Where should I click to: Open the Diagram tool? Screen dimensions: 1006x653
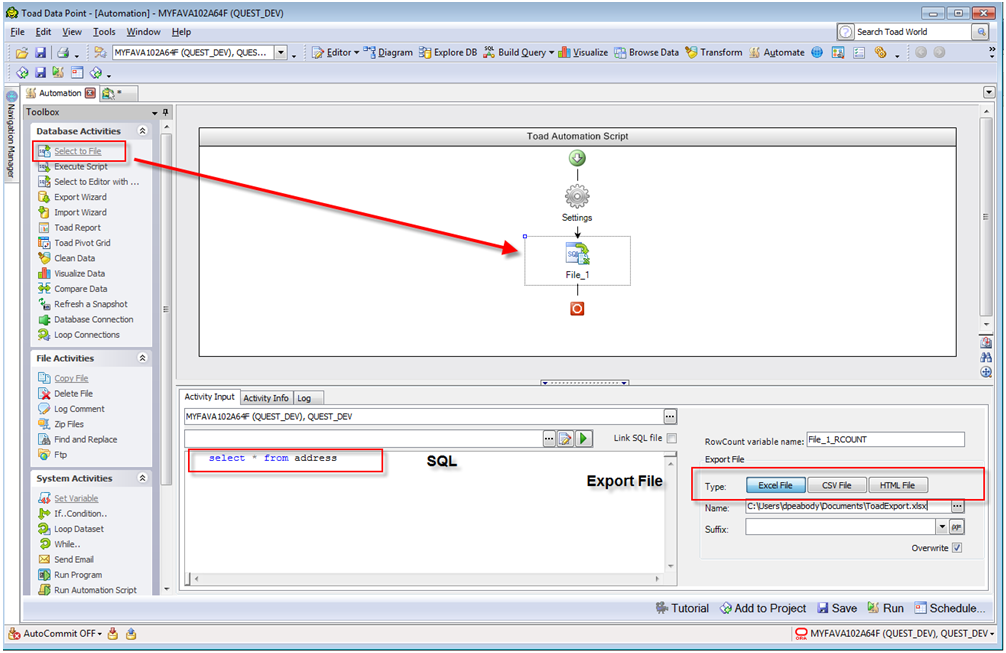[388, 53]
